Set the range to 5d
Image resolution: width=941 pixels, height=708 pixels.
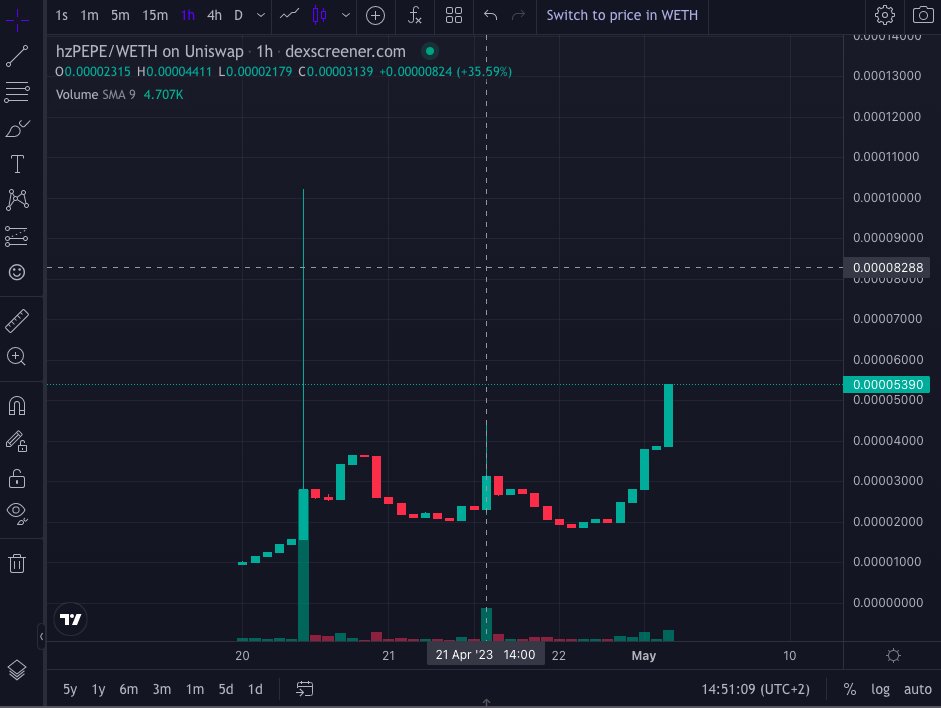[x=226, y=689]
